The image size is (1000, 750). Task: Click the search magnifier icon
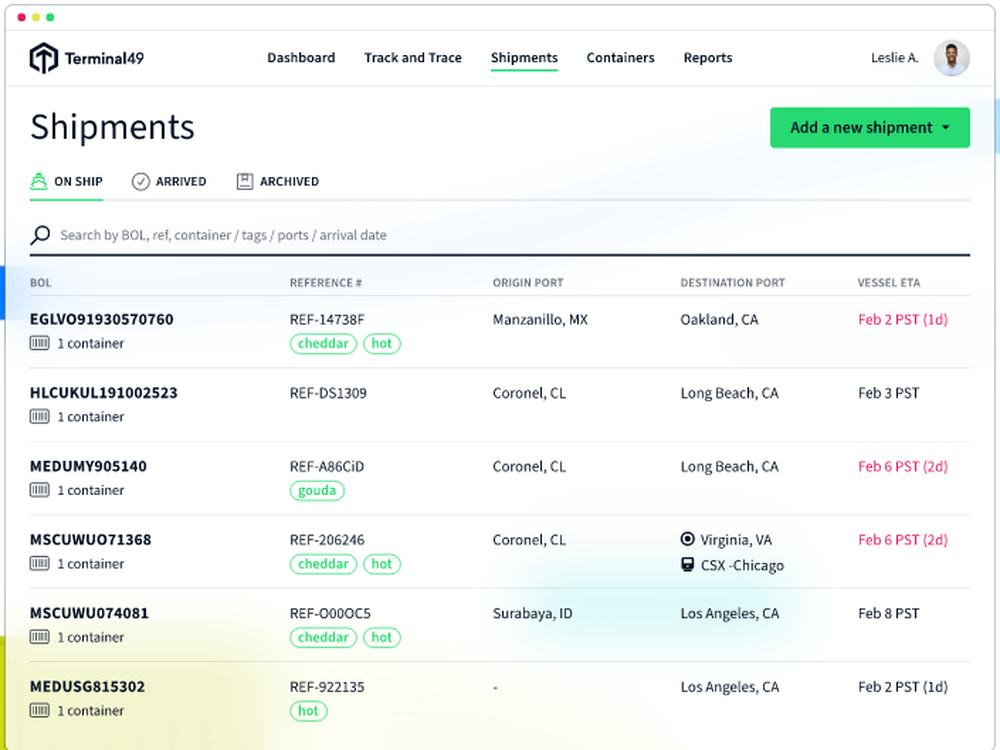coord(40,235)
